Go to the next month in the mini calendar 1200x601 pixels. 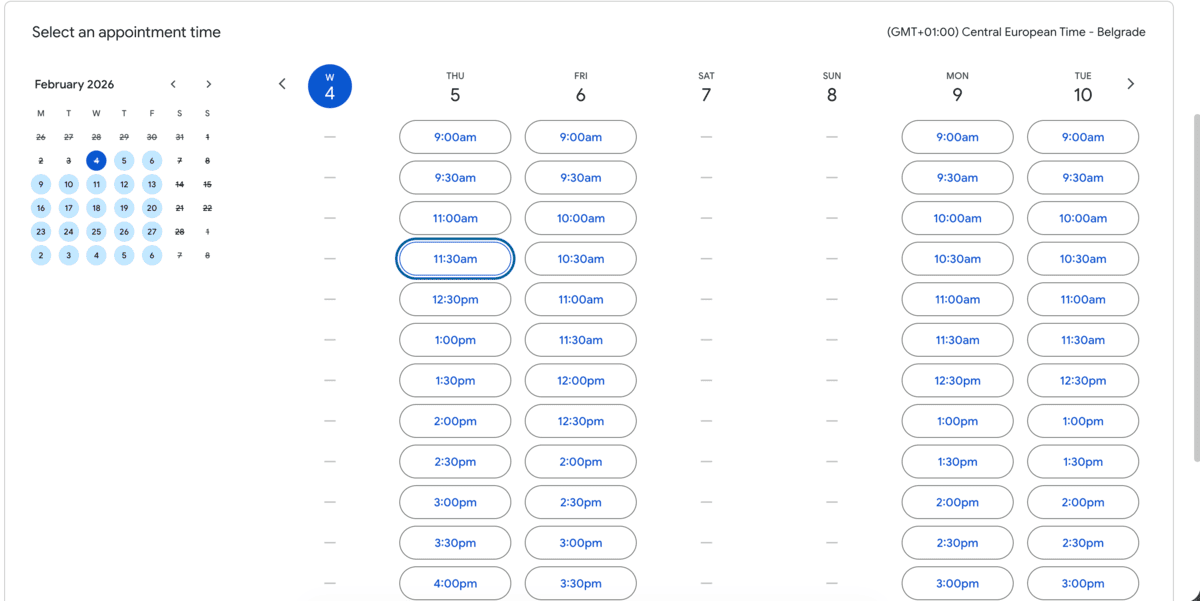click(209, 84)
